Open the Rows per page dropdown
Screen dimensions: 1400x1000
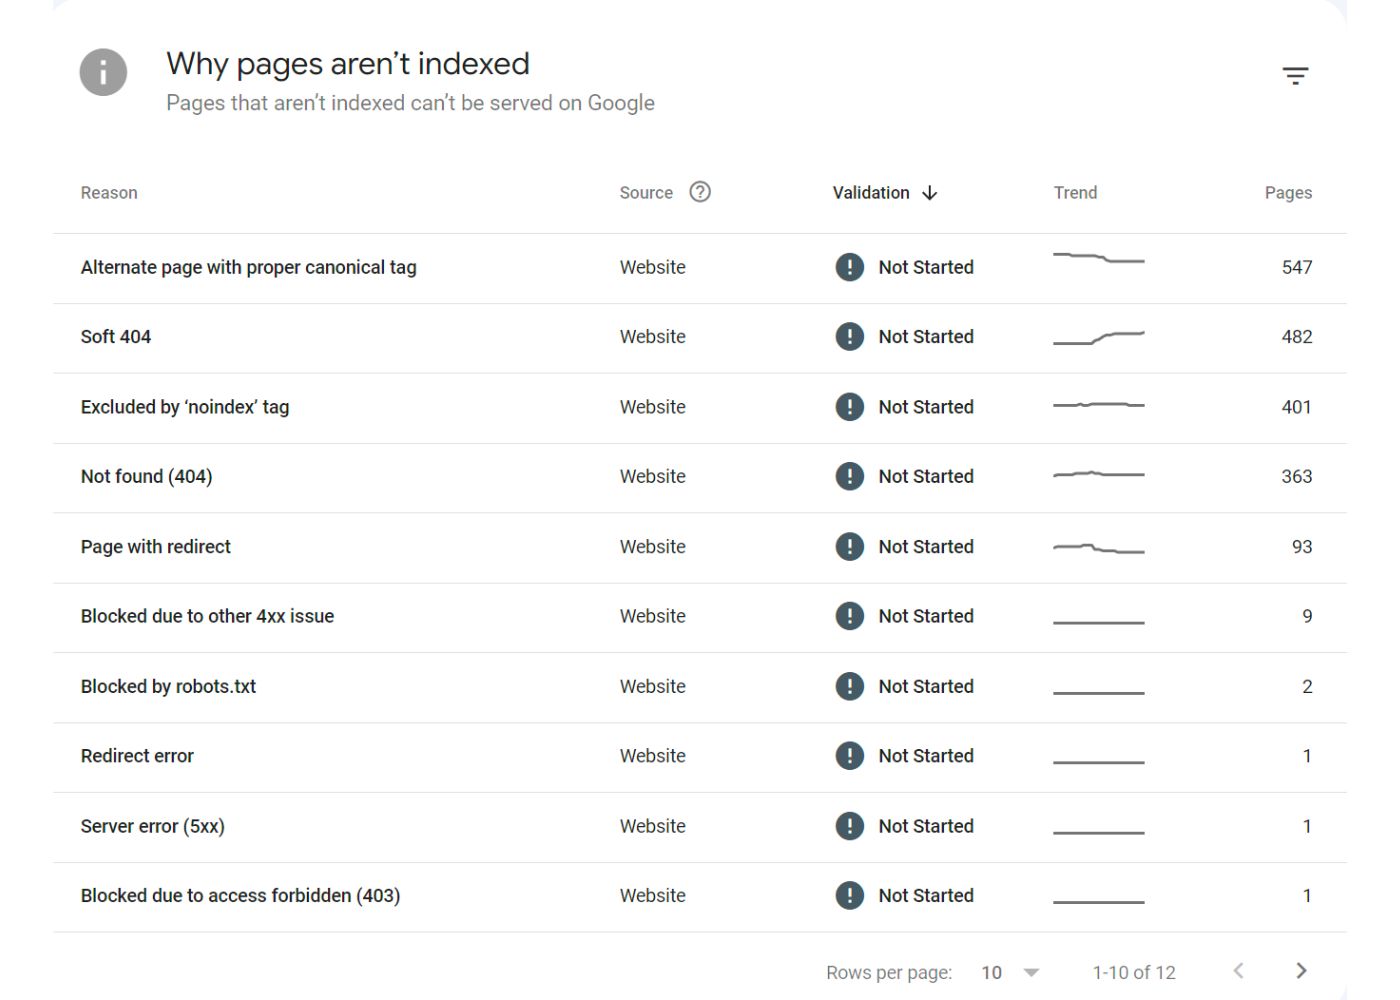[1011, 972]
